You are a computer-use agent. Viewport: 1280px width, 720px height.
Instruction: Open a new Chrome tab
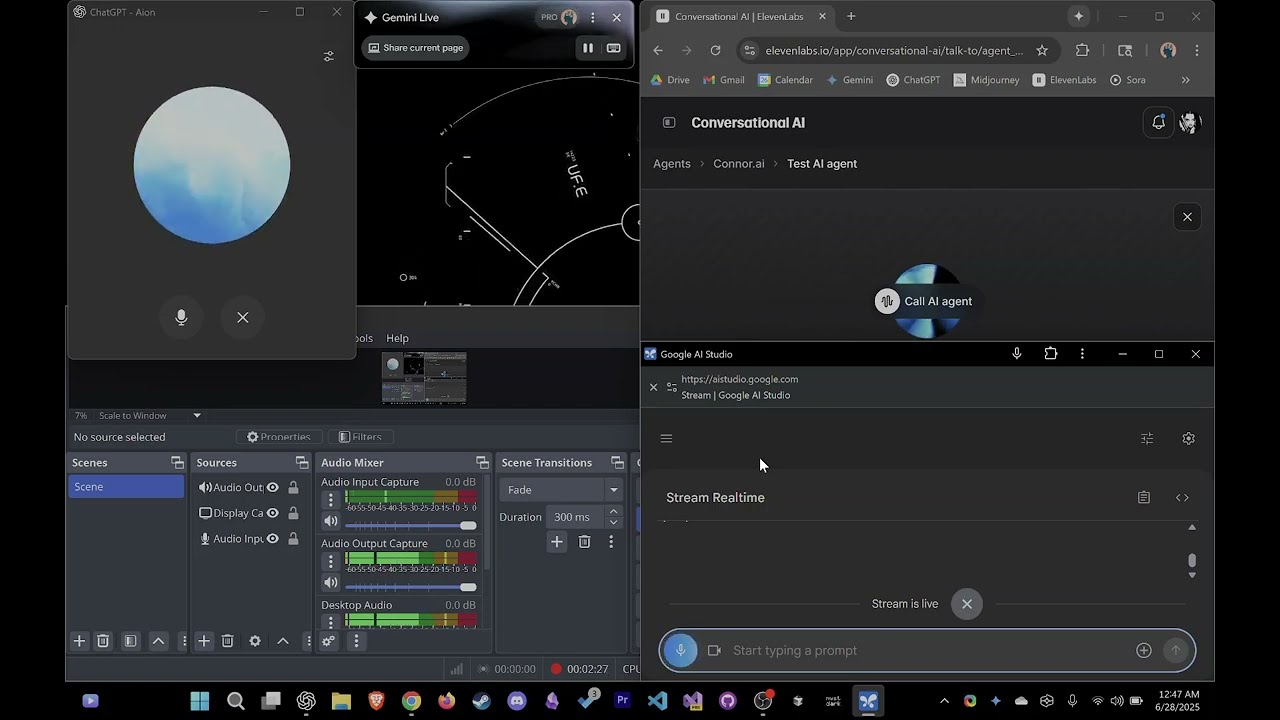851,16
